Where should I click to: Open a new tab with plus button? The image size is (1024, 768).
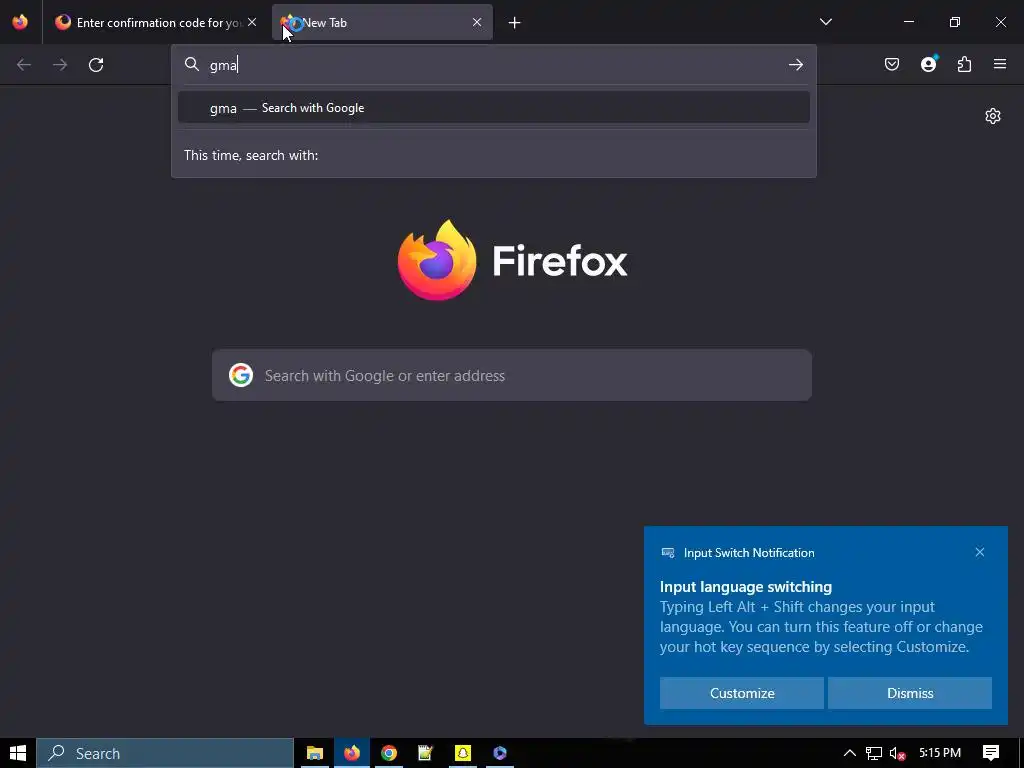pos(515,23)
